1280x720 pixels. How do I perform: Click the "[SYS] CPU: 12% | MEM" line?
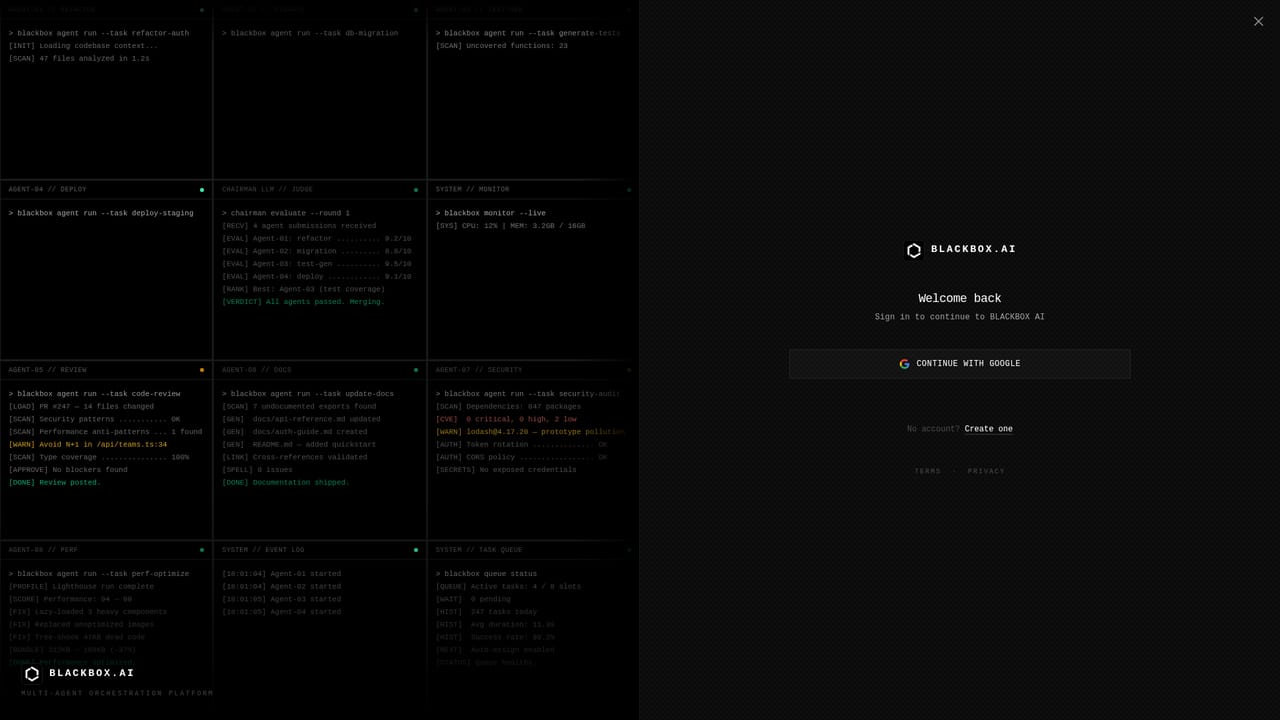point(510,226)
